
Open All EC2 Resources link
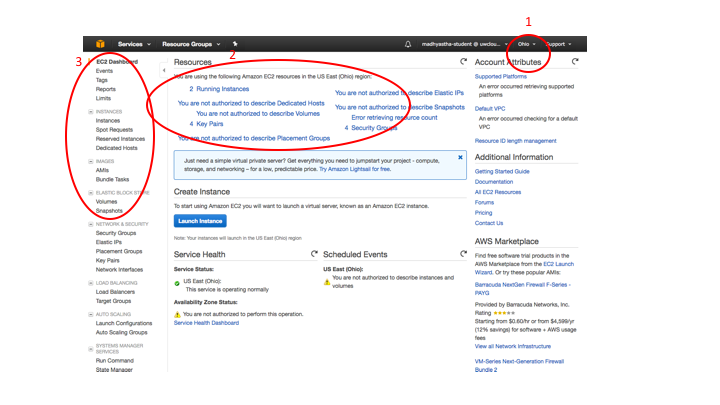point(498,192)
